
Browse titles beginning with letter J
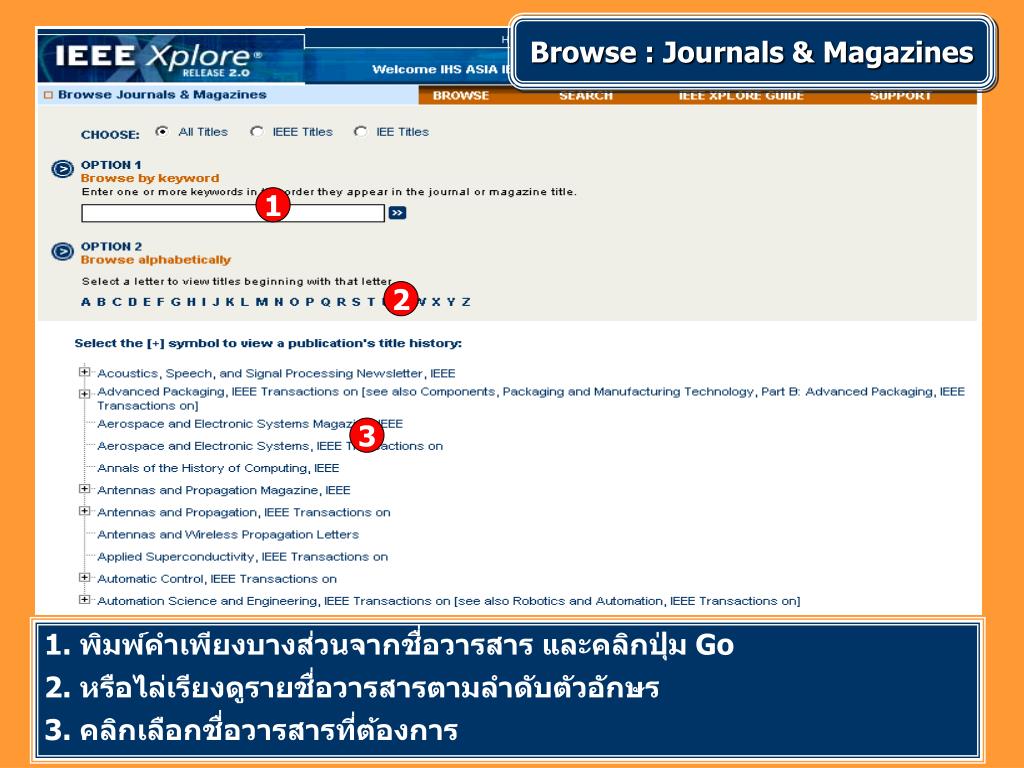pos(216,302)
